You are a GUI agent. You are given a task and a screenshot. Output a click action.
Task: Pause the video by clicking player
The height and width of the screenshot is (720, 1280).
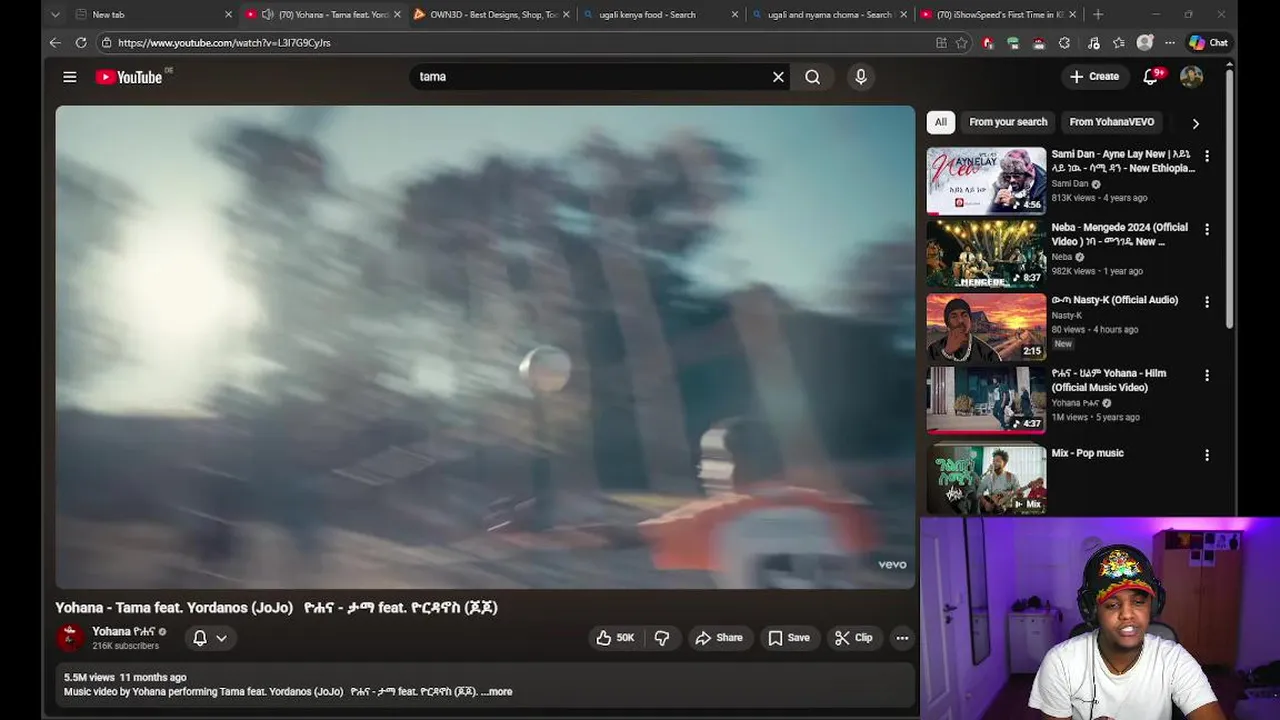coord(485,347)
